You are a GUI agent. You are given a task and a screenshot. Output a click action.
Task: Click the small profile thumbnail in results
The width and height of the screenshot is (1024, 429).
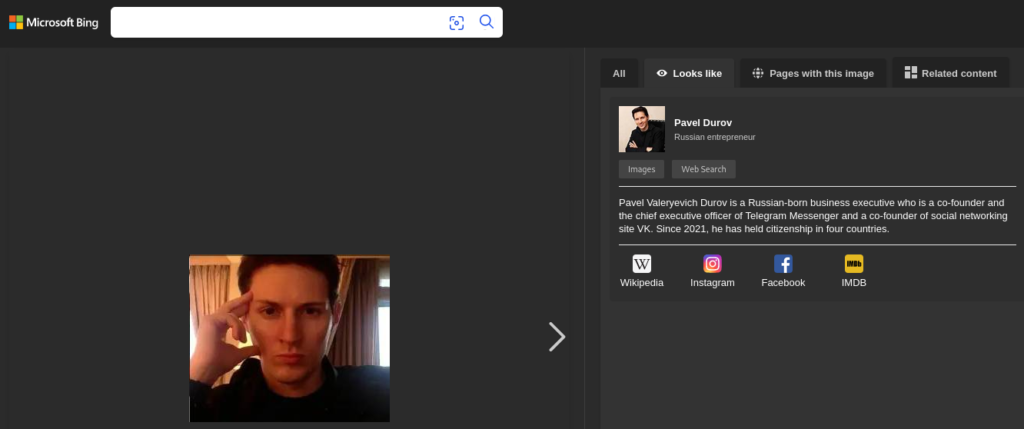pos(642,129)
